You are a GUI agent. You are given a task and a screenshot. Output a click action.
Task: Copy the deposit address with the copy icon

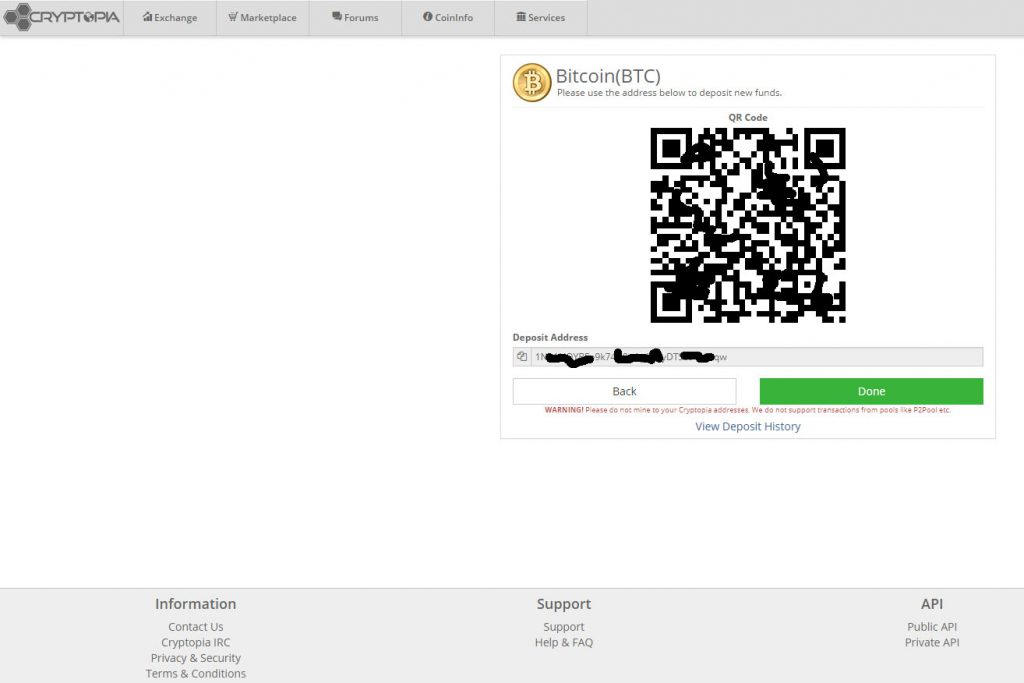[x=522, y=357]
